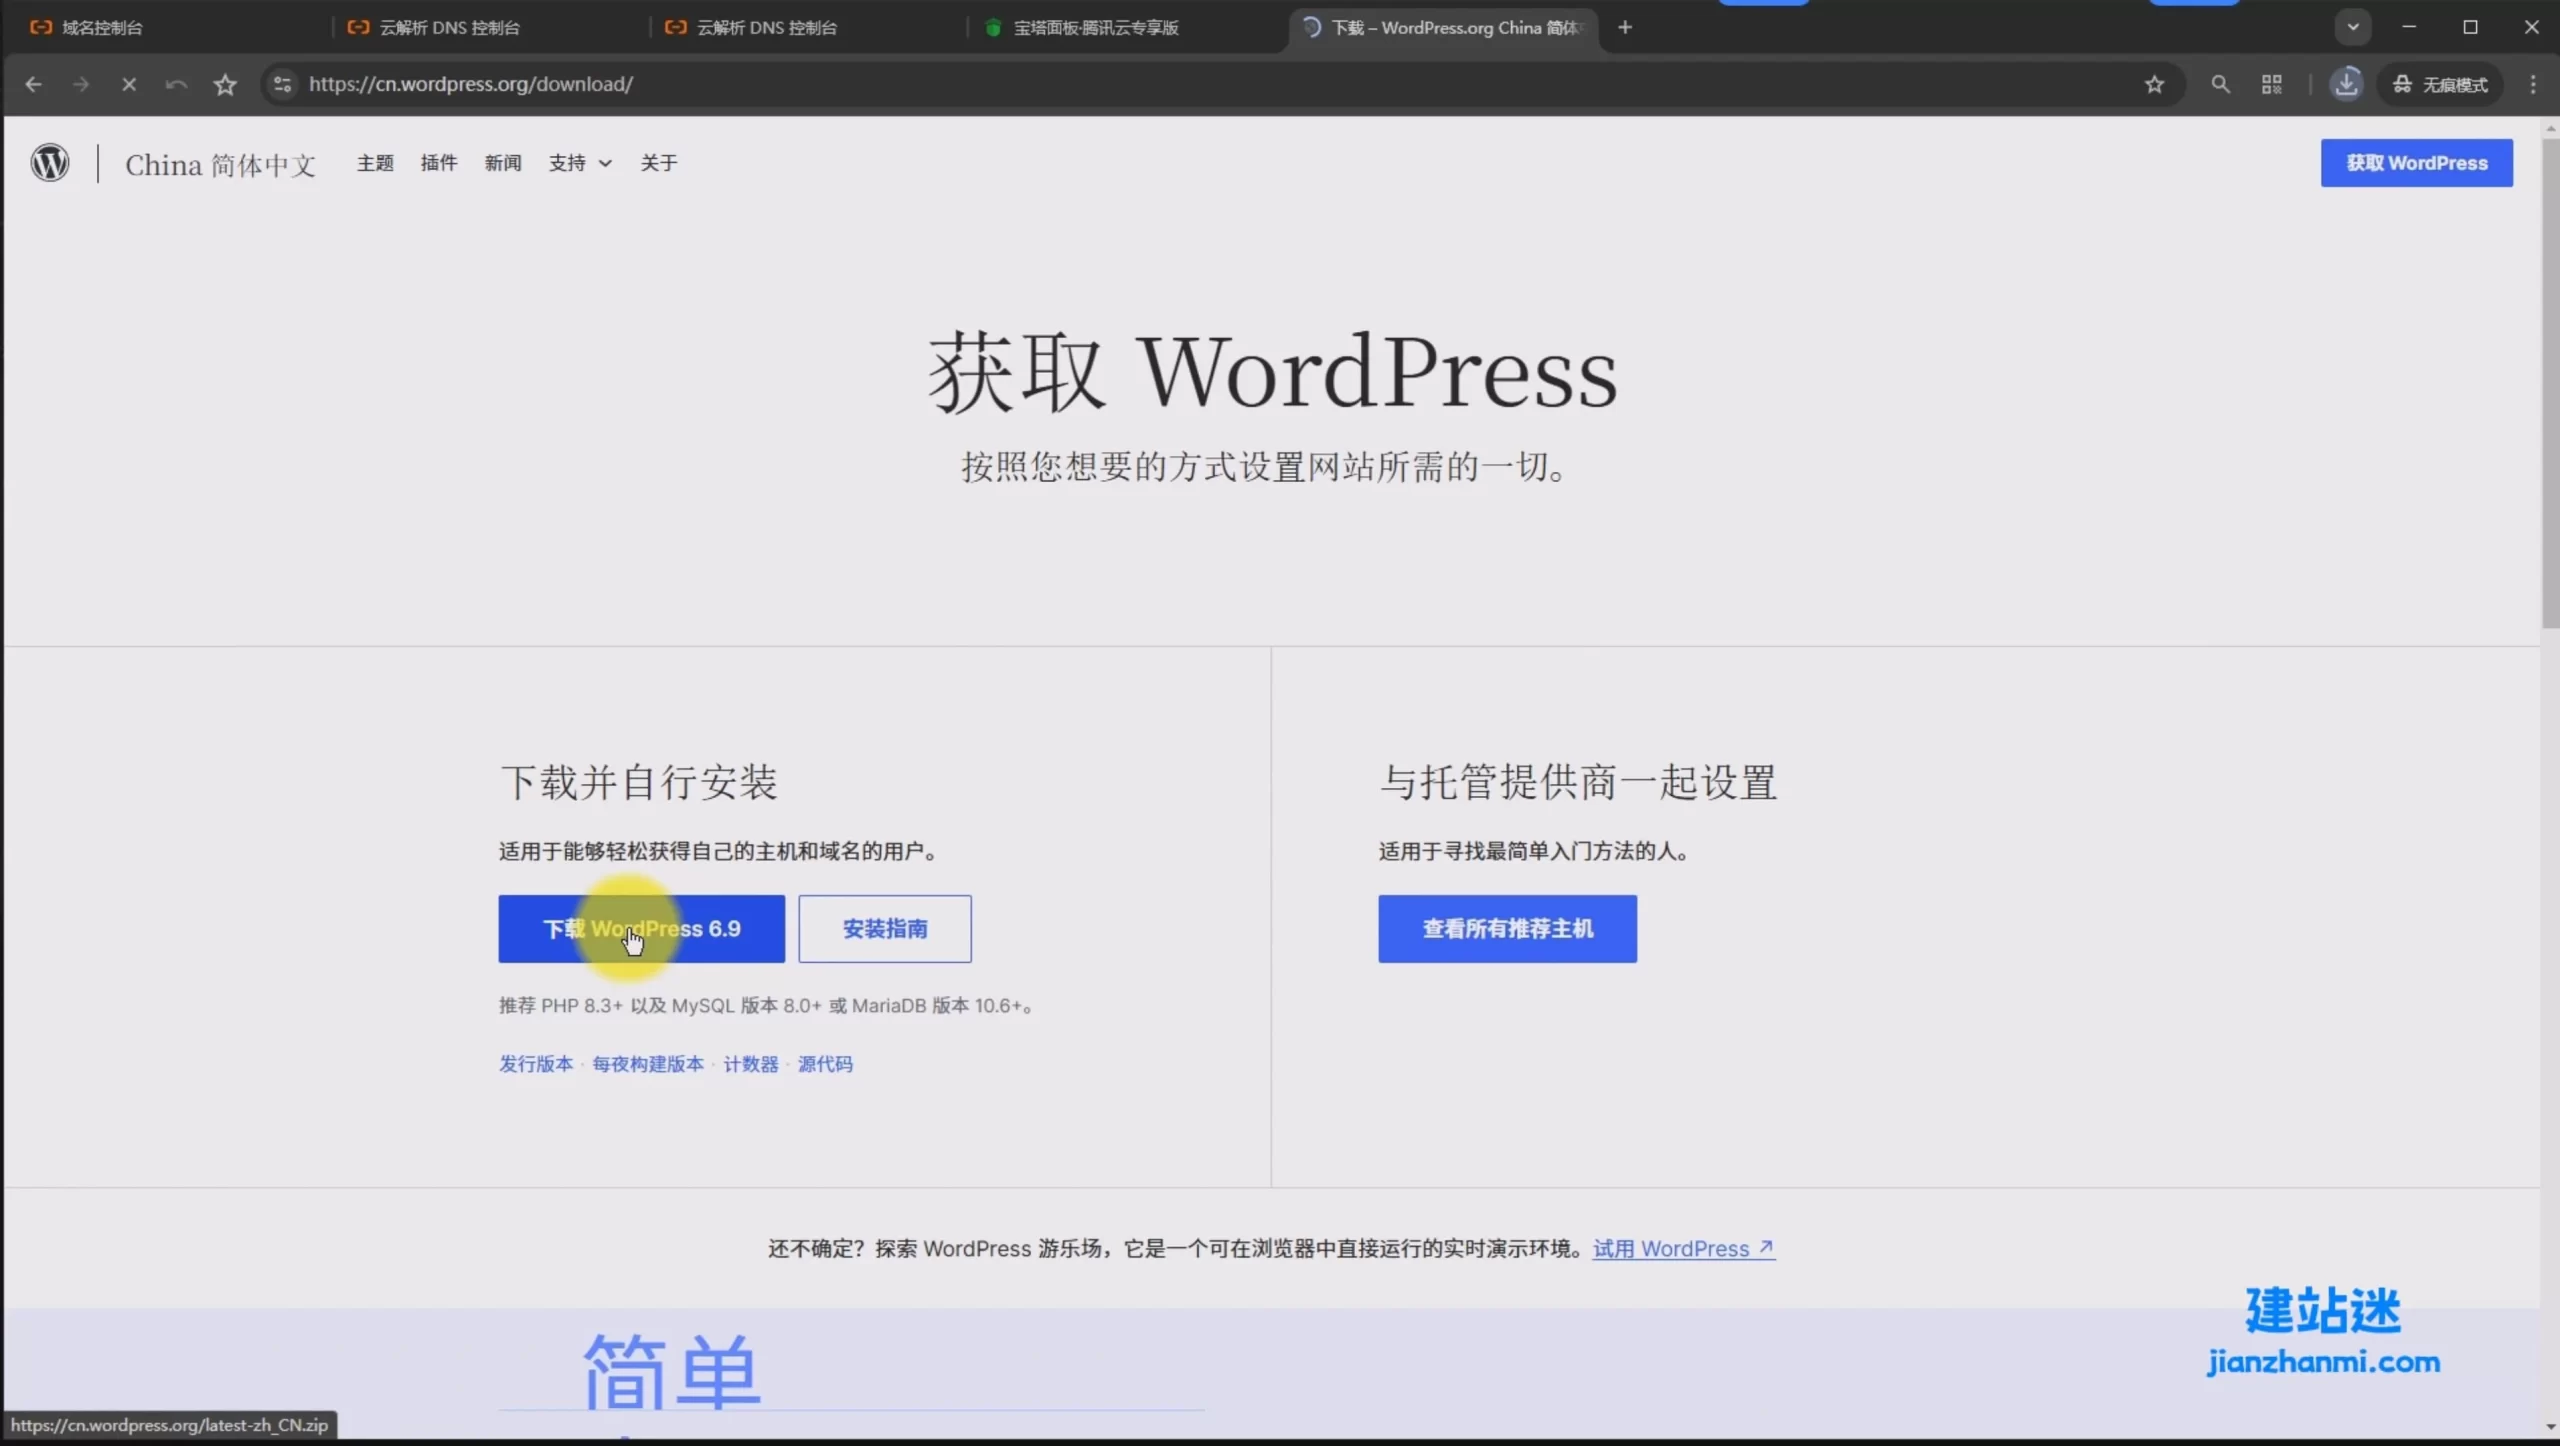Open the 试用 WordPress link
This screenshot has height=1446, width=2560.
pyautogui.click(x=1683, y=1249)
